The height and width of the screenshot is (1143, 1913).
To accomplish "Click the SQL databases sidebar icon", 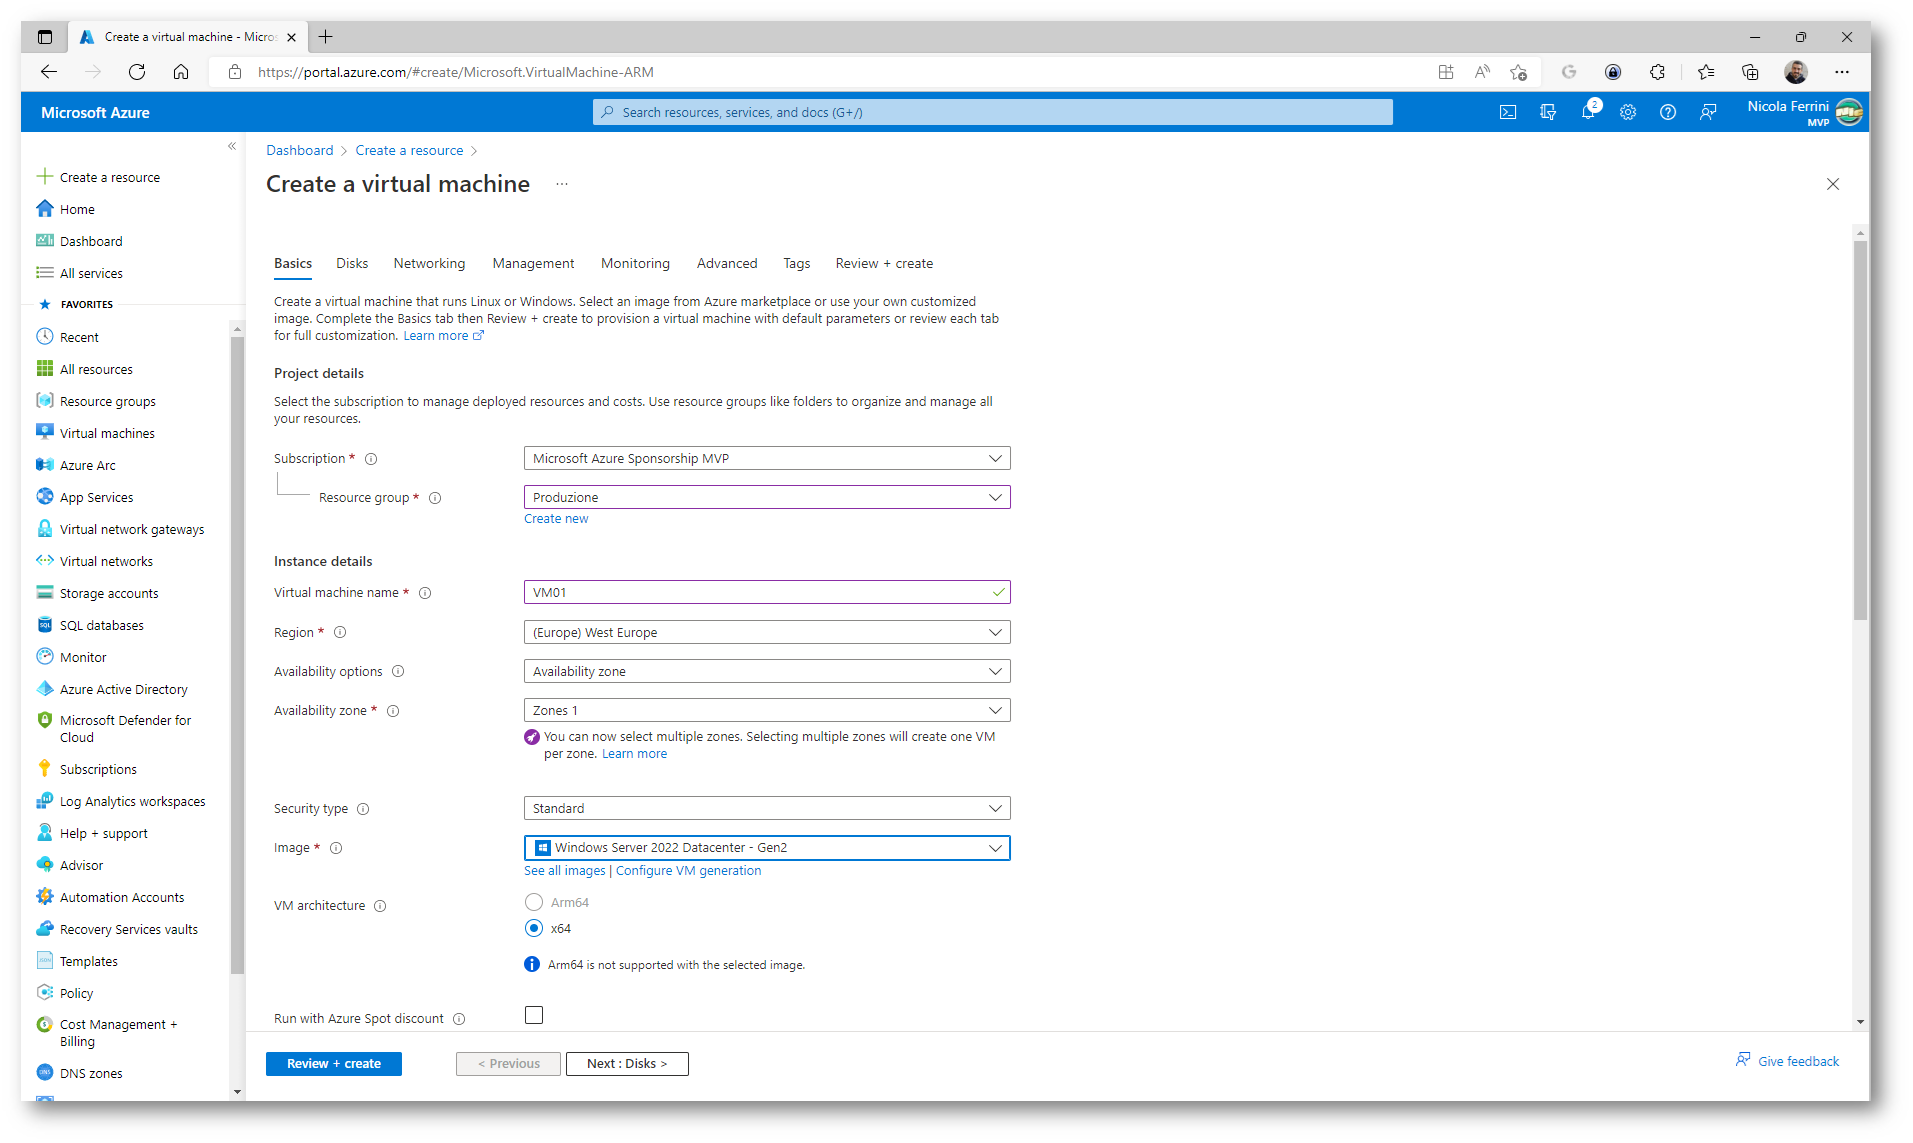I will [45, 624].
